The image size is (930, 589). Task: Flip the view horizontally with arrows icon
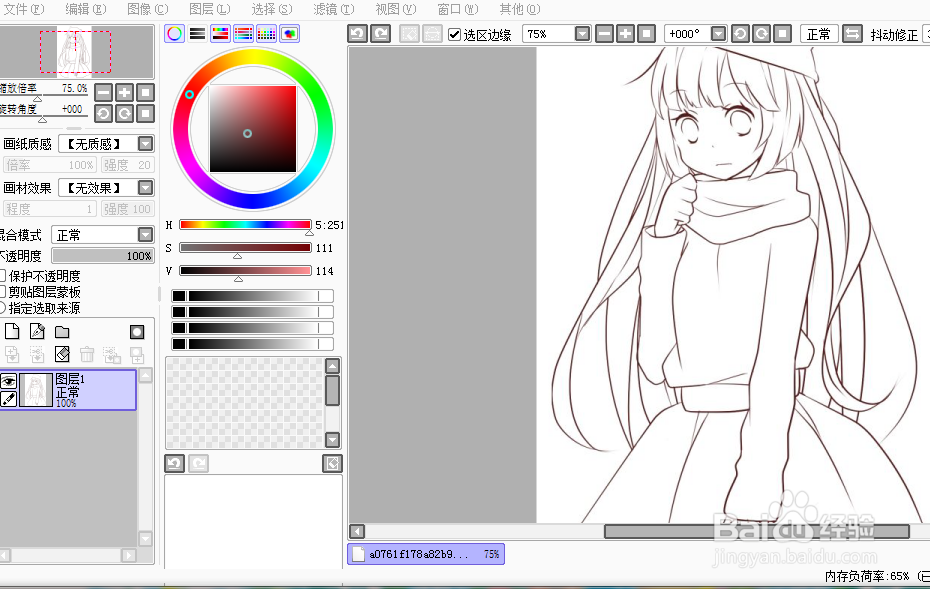[852, 34]
